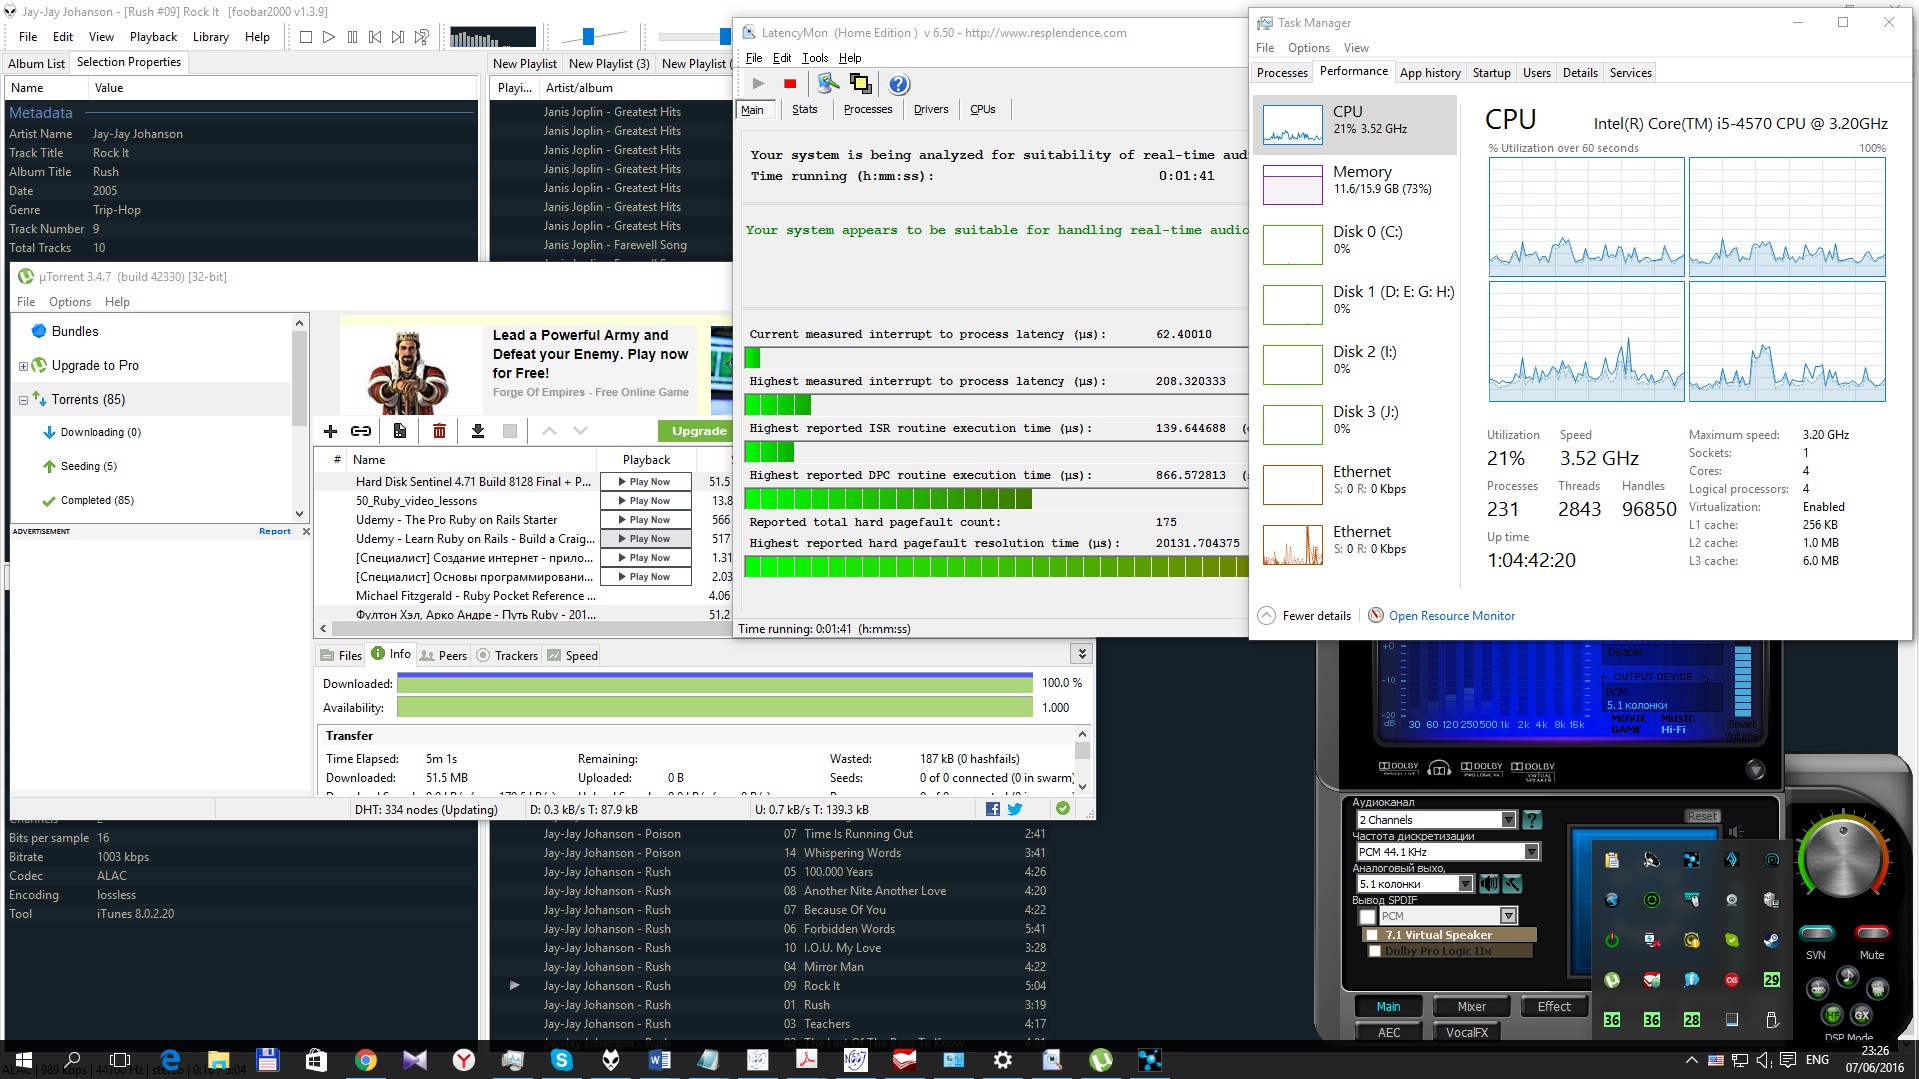Open Task Manager's Open Resource Monitor icon
Viewport: 1919px width, 1079px height.
point(1376,616)
